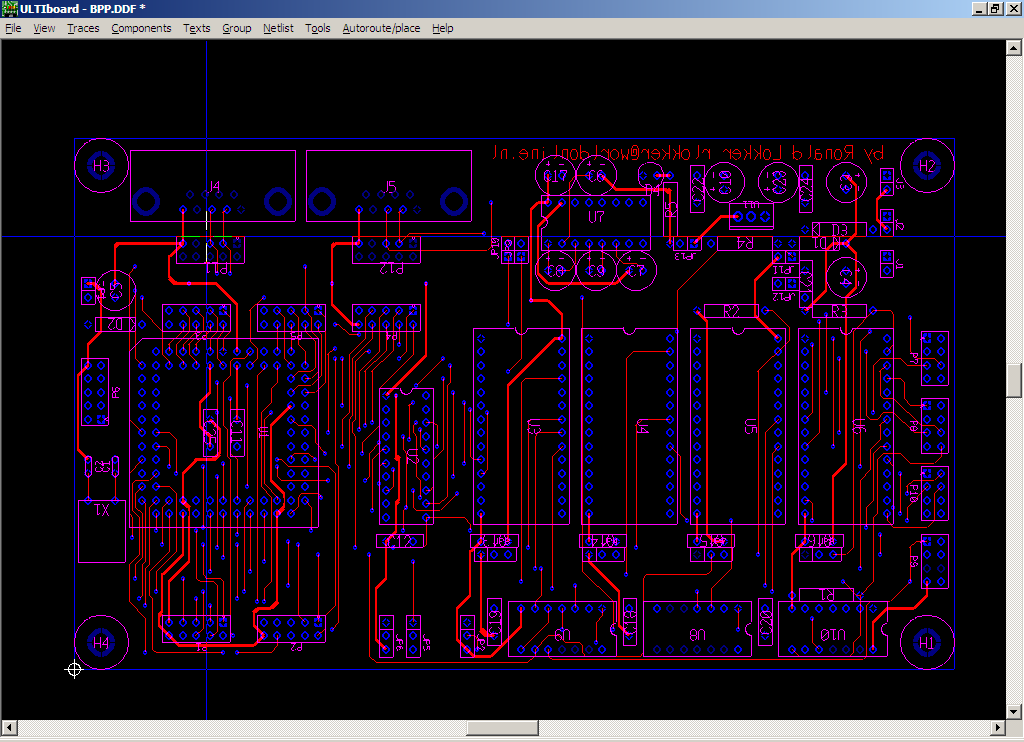1024x742 pixels.
Task: Open the Autoroute/place menu
Action: coord(381,28)
